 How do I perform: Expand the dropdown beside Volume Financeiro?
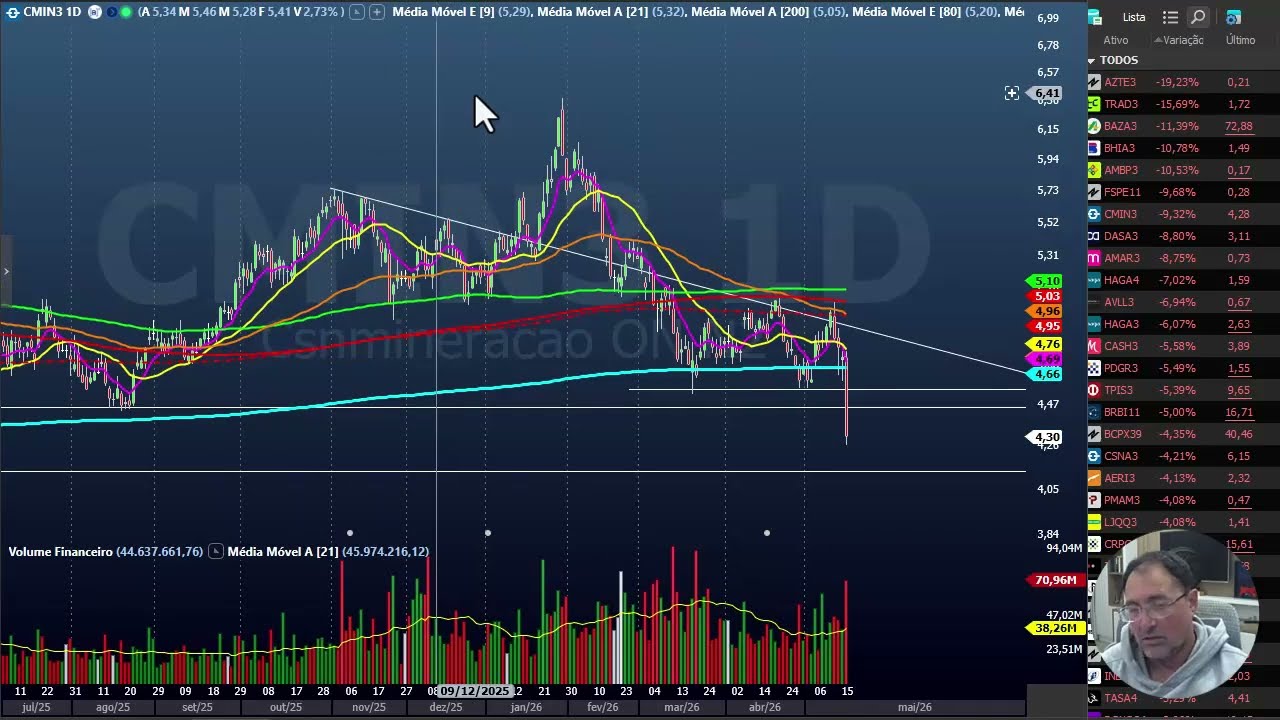[x=215, y=551]
